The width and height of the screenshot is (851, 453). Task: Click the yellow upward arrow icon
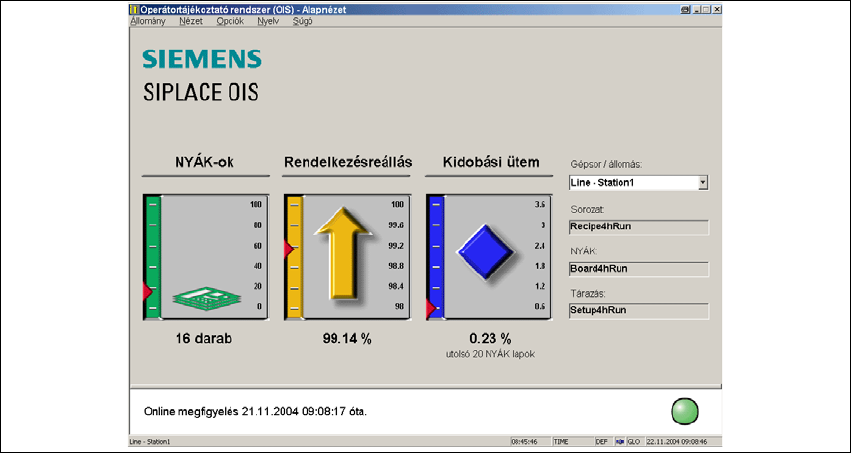pyautogui.click(x=344, y=253)
